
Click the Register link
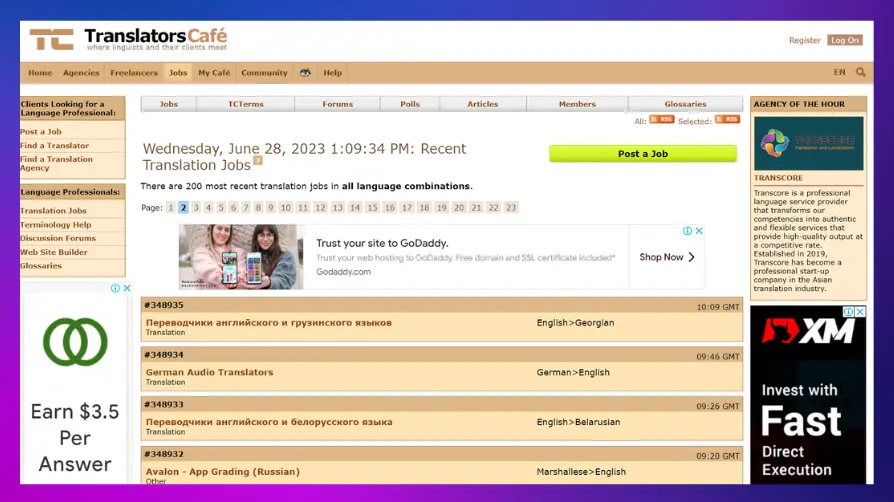tap(804, 40)
